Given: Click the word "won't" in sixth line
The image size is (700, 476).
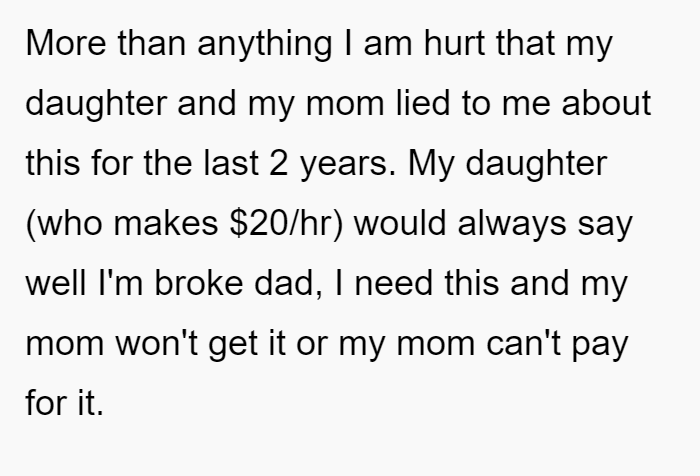Looking at the screenshot, I should click(x=157, y=342).
